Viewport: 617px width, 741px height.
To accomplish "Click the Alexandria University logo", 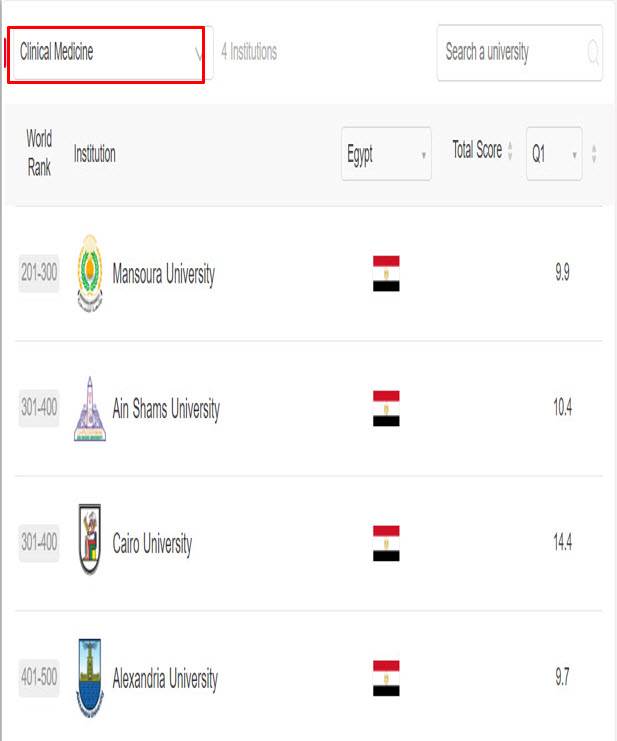I will [89, 678].
